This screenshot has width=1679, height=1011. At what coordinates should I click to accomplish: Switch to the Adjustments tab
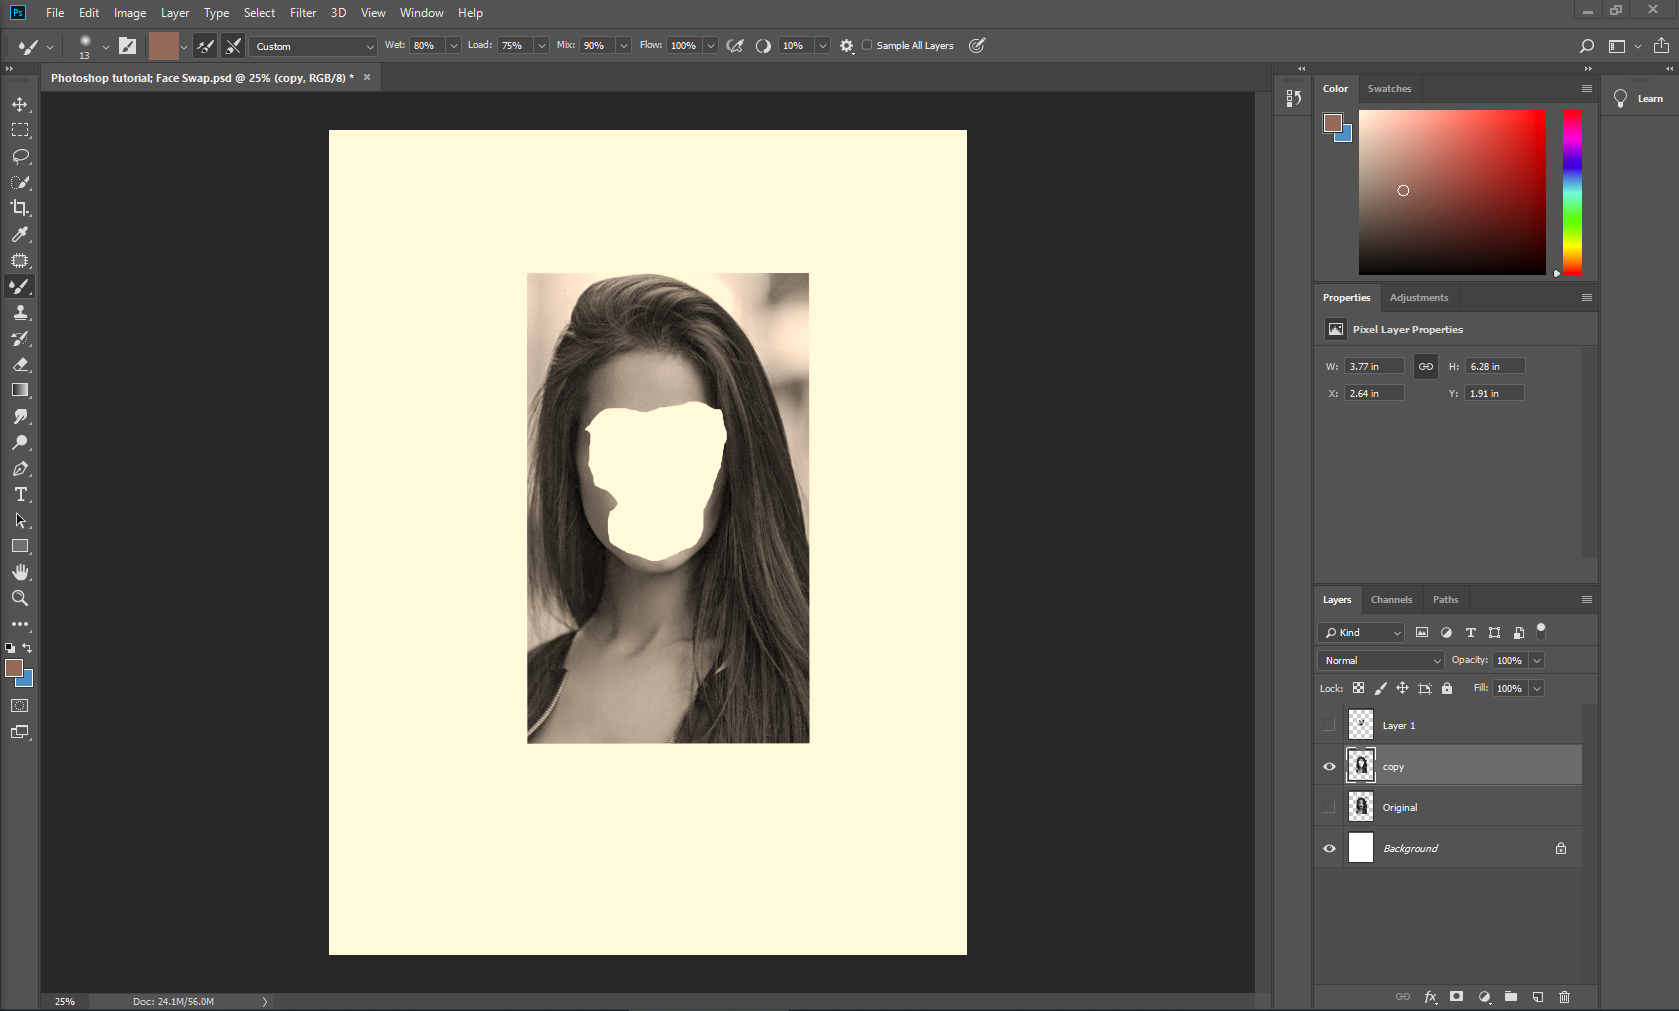[x=1418, y=298]
